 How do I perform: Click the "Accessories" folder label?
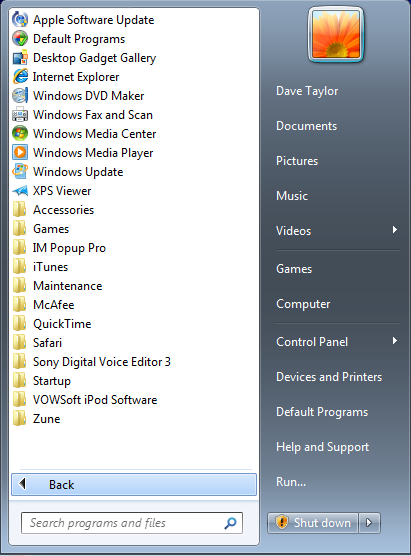point(63,210)
